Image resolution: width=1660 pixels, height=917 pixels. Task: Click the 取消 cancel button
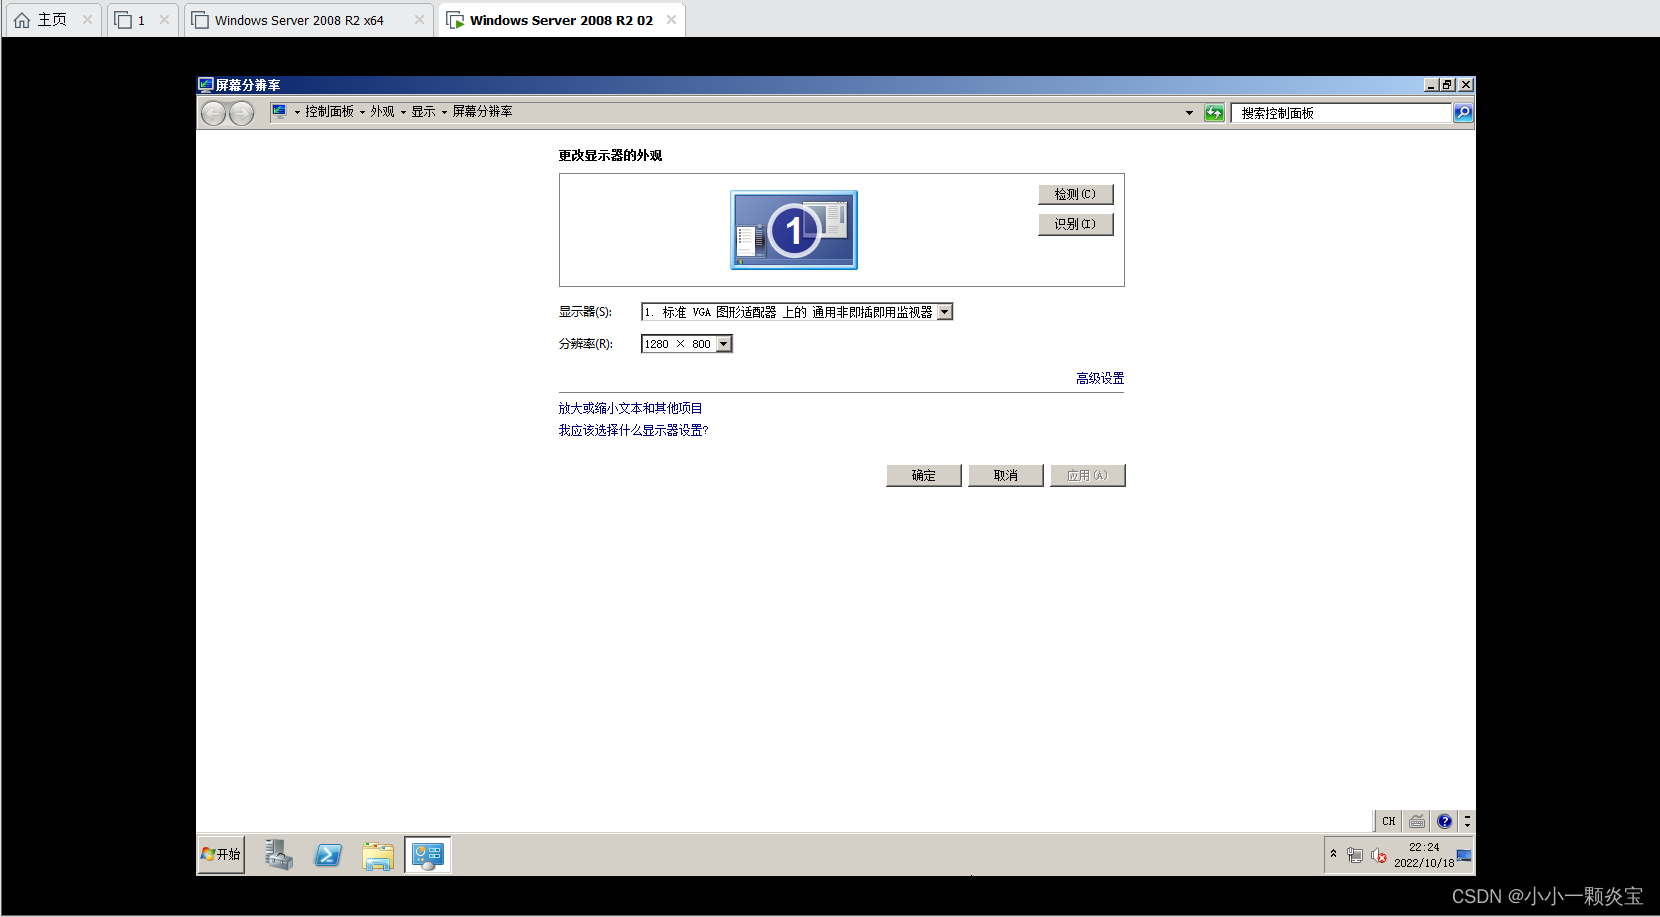coord(1005,475)
